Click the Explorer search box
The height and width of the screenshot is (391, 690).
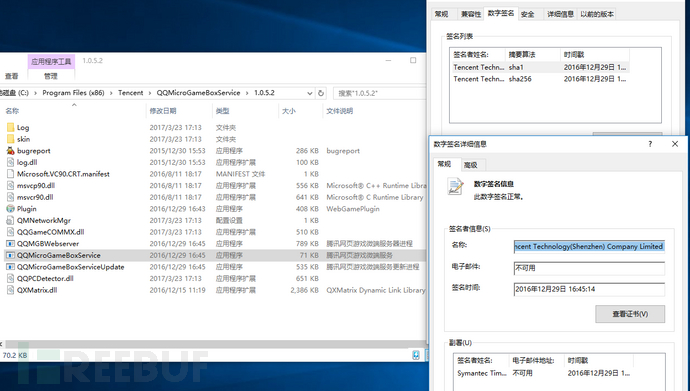[379, 93]
